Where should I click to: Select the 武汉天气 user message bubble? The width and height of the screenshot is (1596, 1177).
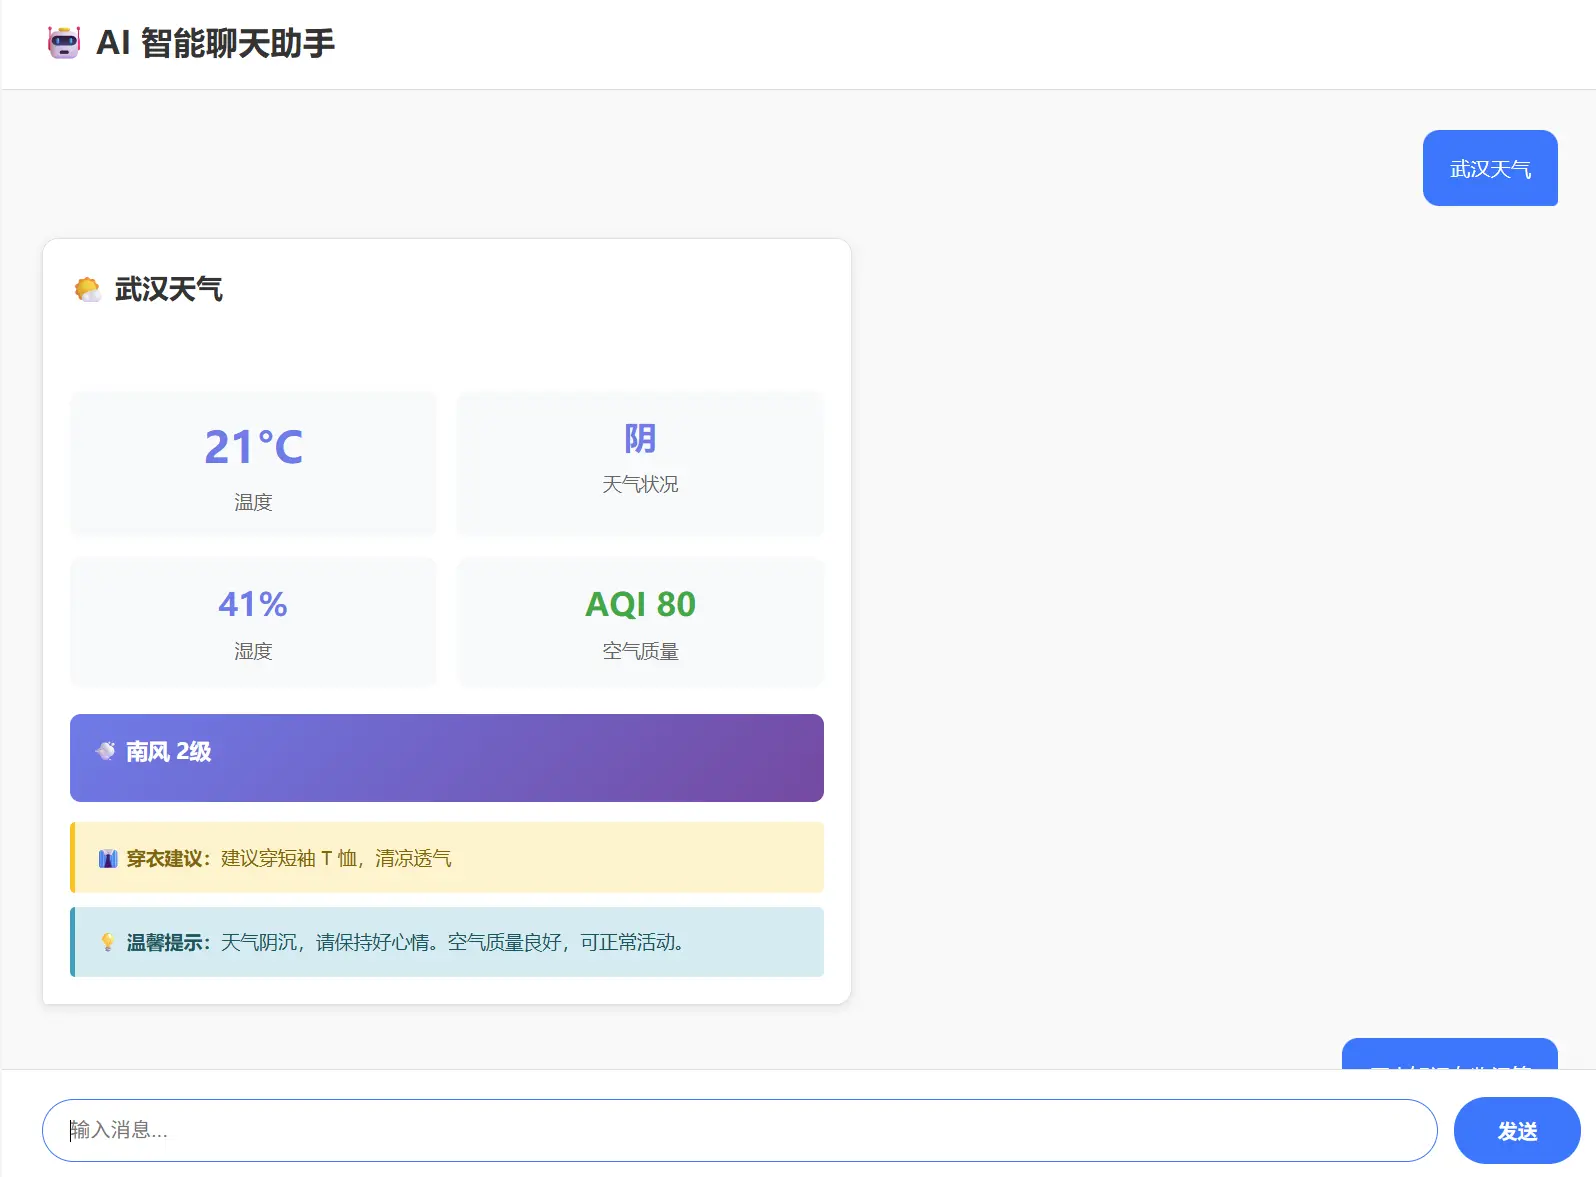(x=1489, y=169)
